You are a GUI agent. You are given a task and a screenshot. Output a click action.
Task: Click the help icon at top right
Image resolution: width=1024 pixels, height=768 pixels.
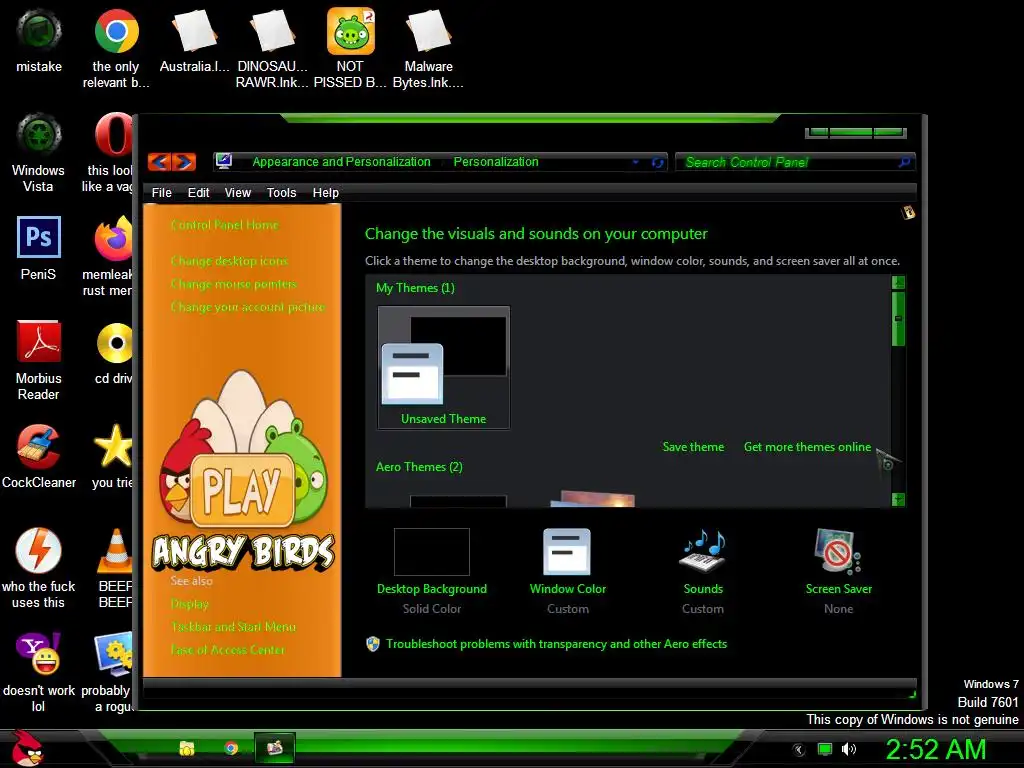click(908, 212)
